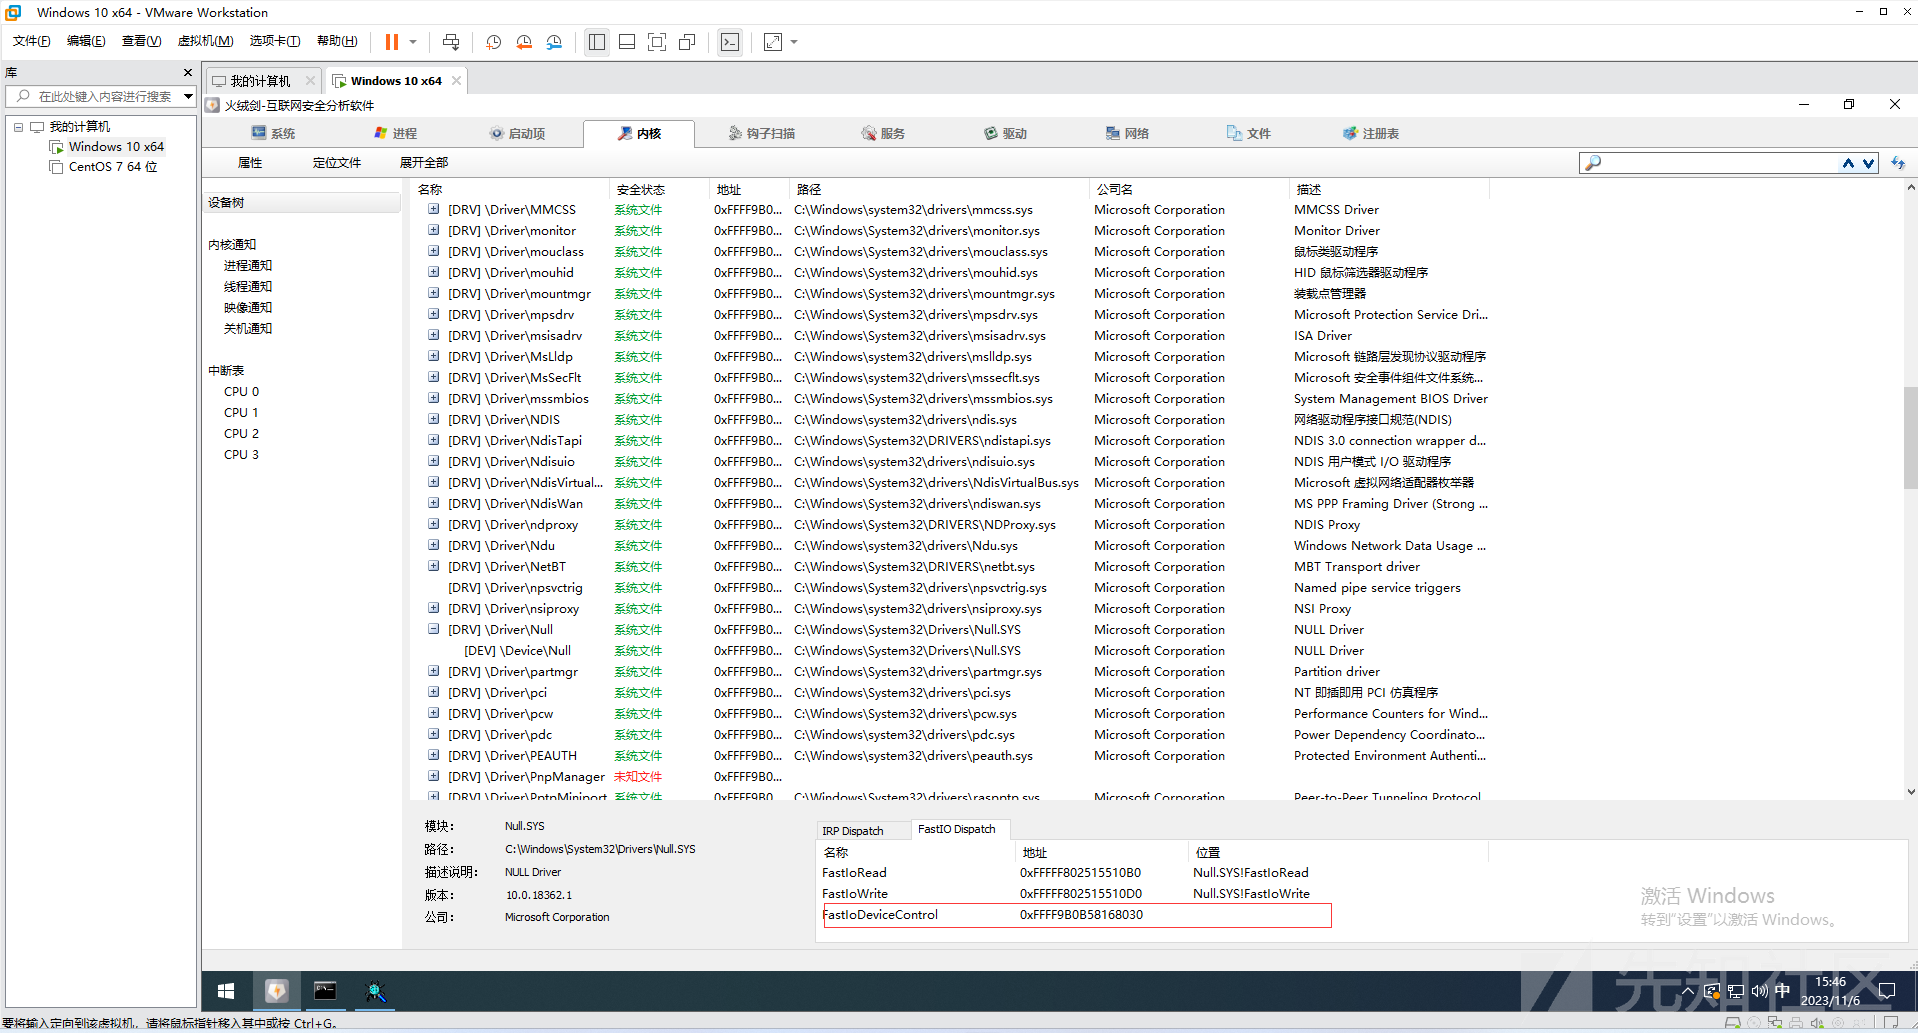The height and width of the screenshot is (1033, 1918).
Task: Switch to the 启动项 tab
Action: pyautogui.click(x=517, y=133)
